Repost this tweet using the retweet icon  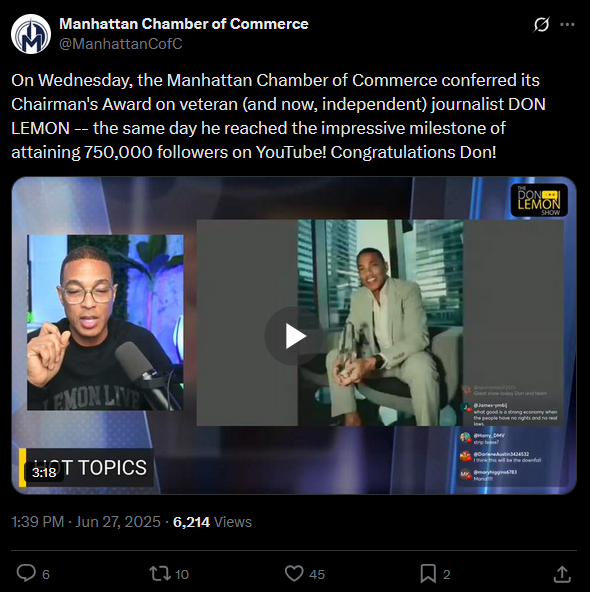tap(160, 573)
